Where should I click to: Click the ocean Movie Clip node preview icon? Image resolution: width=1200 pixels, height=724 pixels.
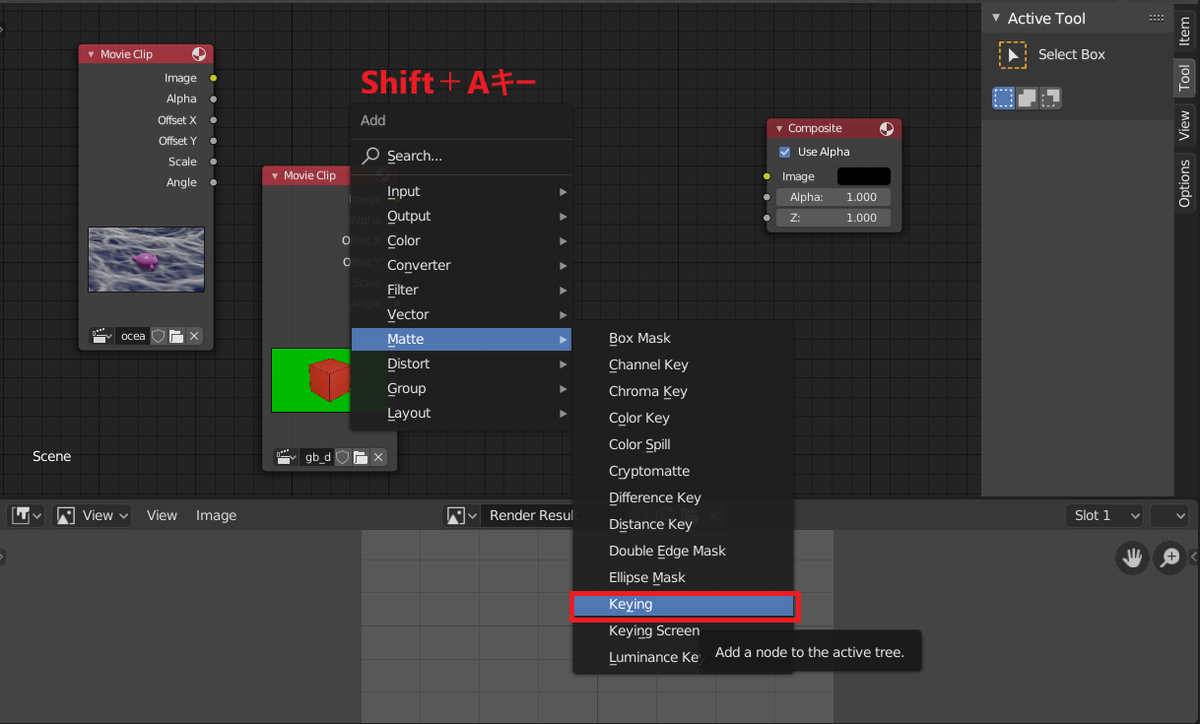pyautogui.click(x=199, y=54)
